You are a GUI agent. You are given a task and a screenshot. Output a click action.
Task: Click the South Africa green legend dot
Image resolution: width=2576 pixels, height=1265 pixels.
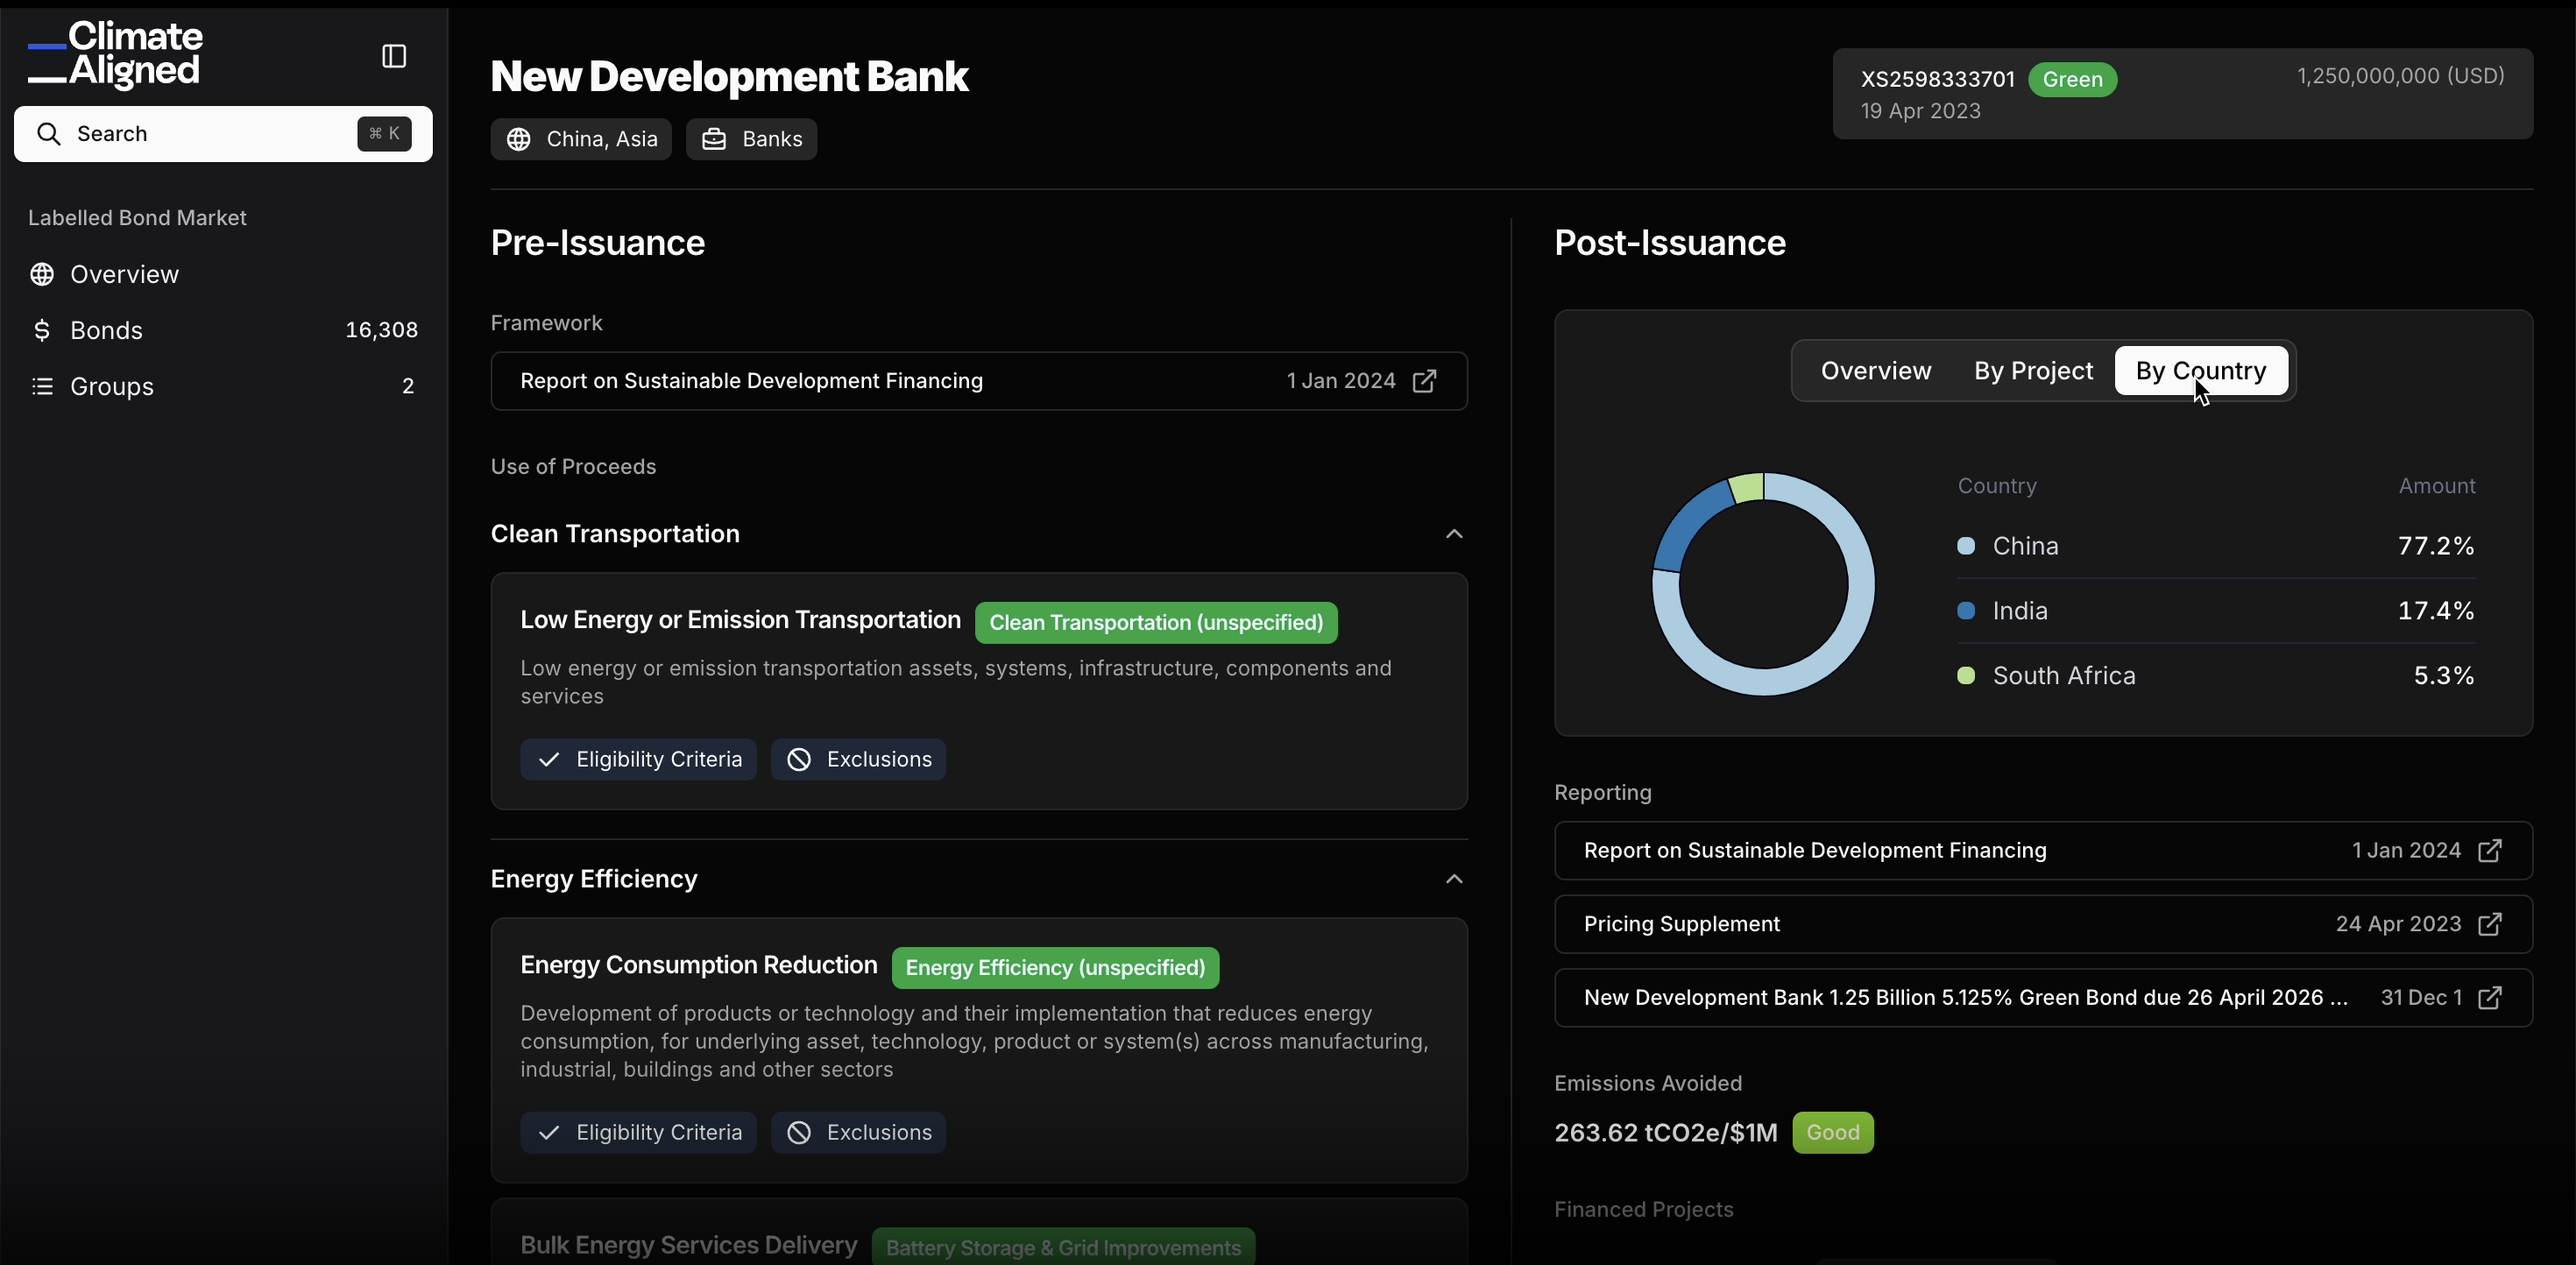coord(1965,676)
